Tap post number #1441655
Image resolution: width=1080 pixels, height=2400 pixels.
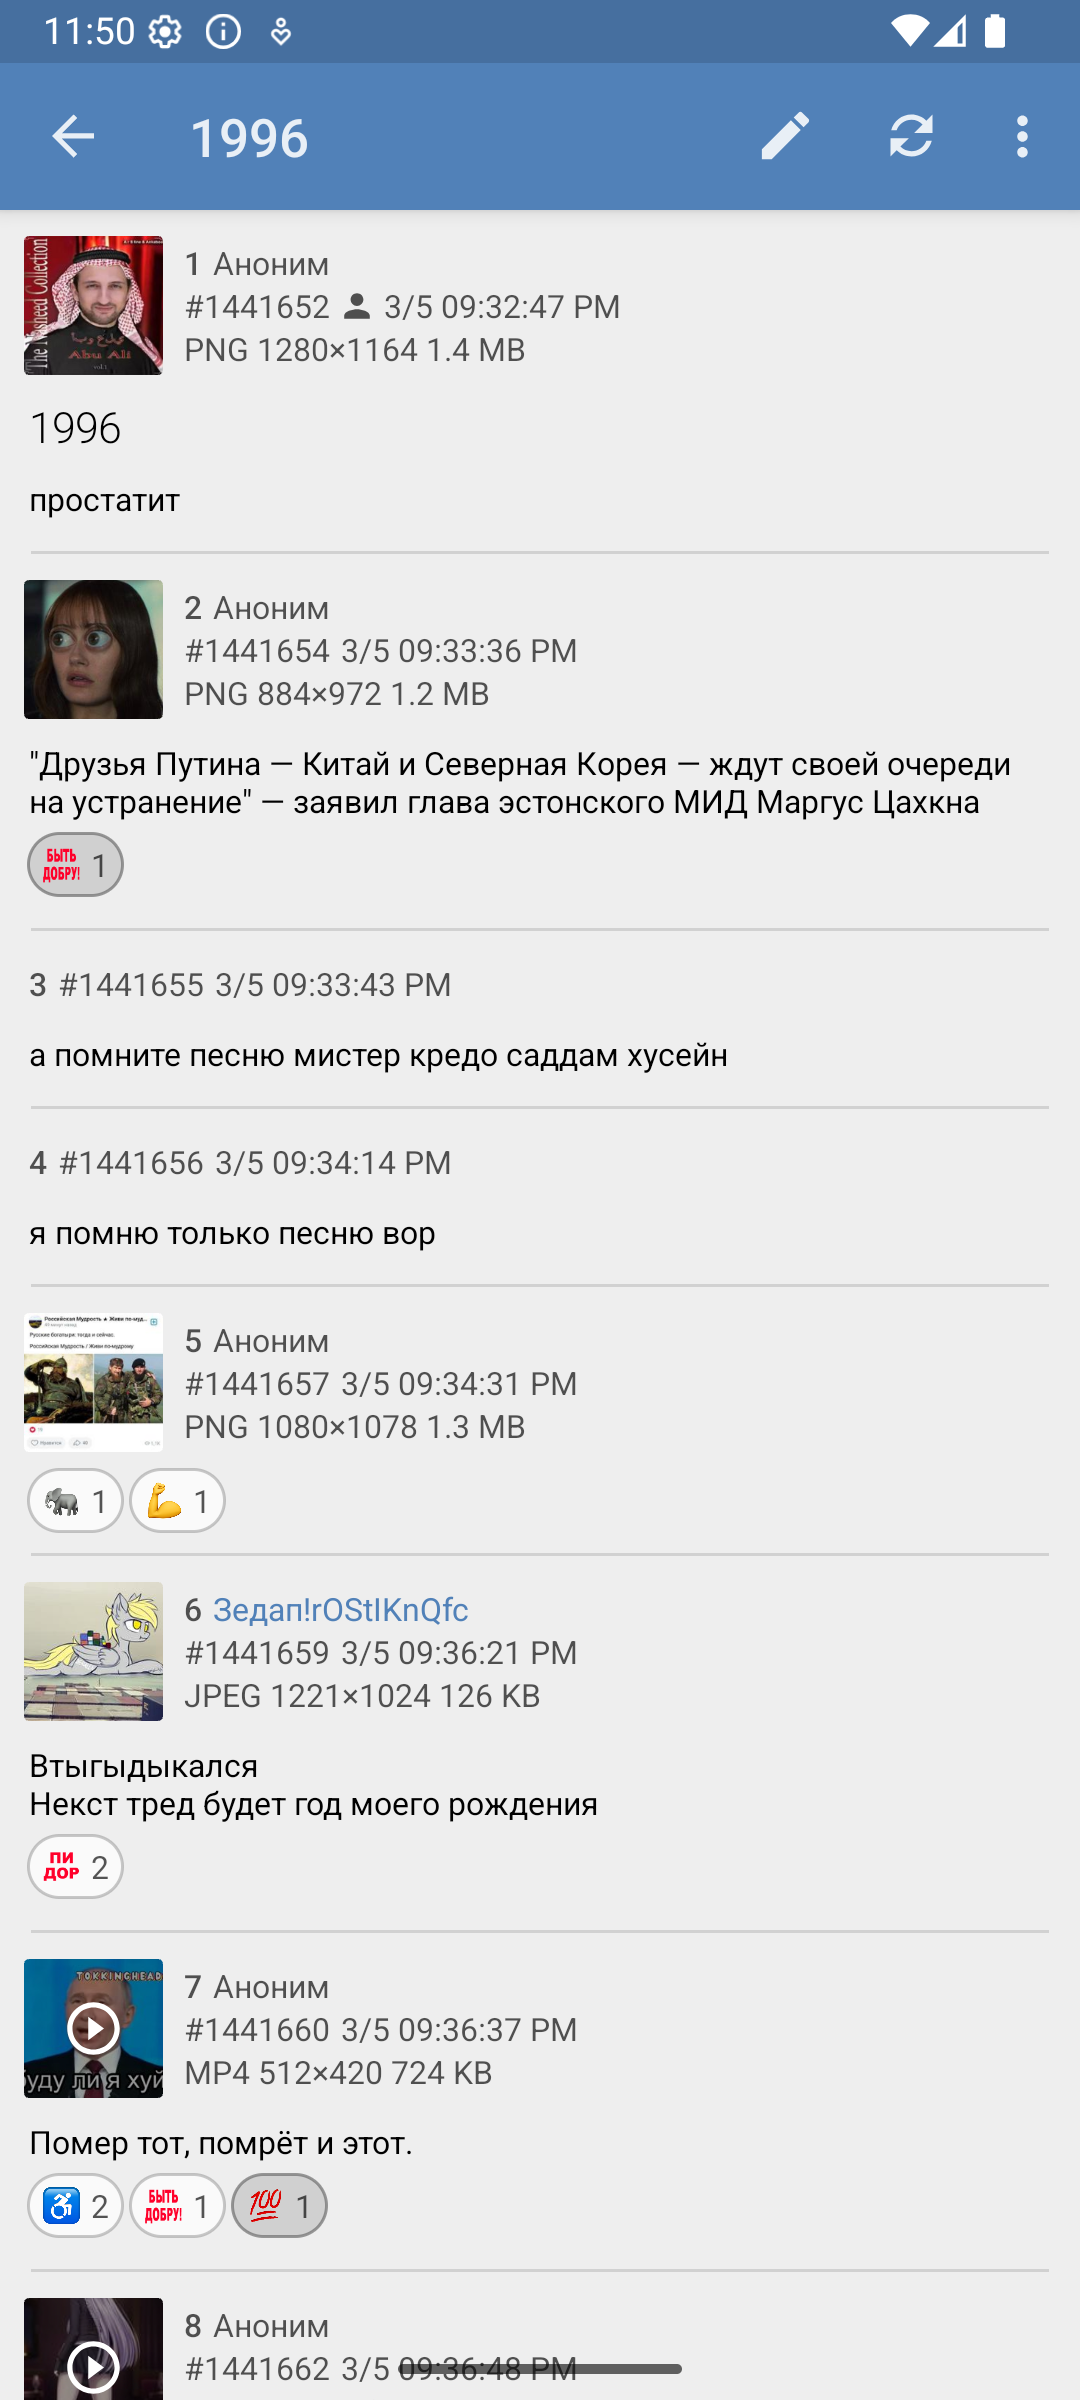tap(131, 984)
